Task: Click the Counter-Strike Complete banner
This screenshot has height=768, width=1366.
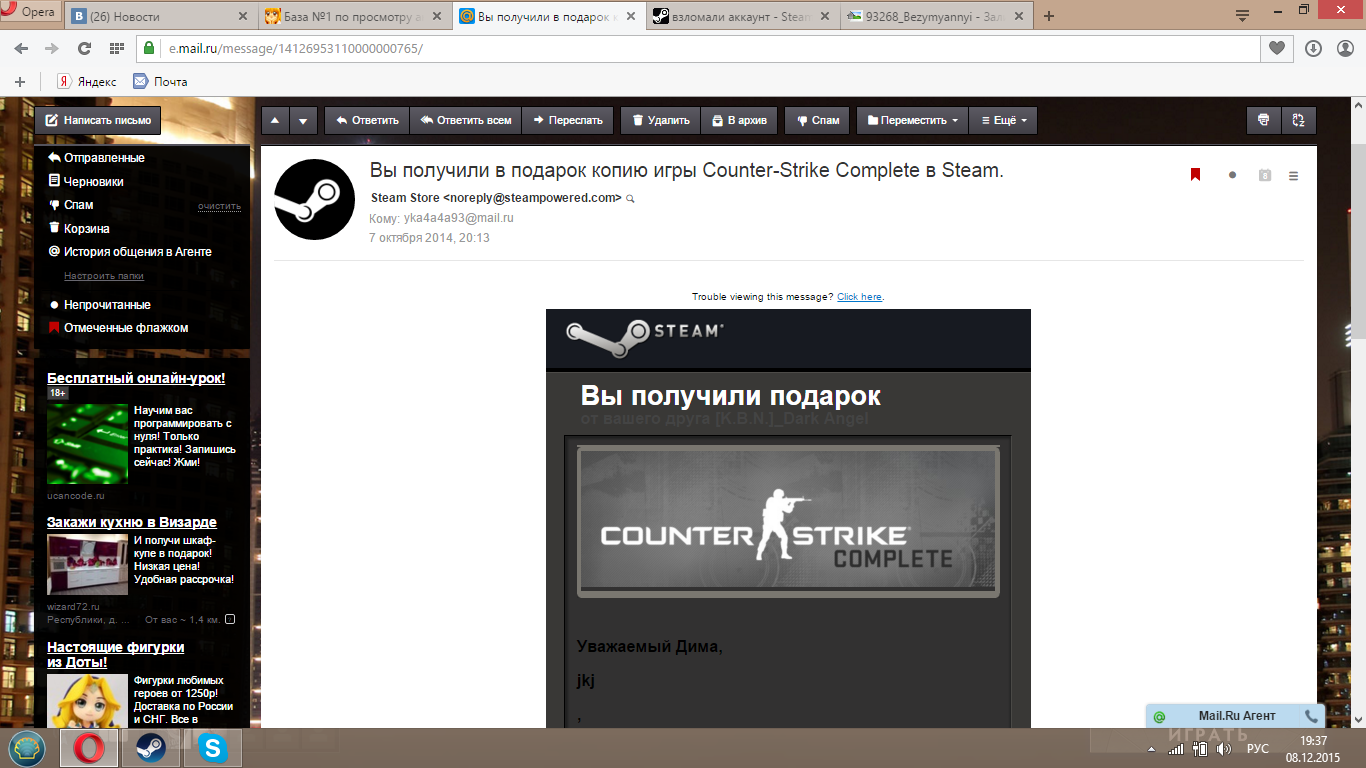Action: pos(788,522)
